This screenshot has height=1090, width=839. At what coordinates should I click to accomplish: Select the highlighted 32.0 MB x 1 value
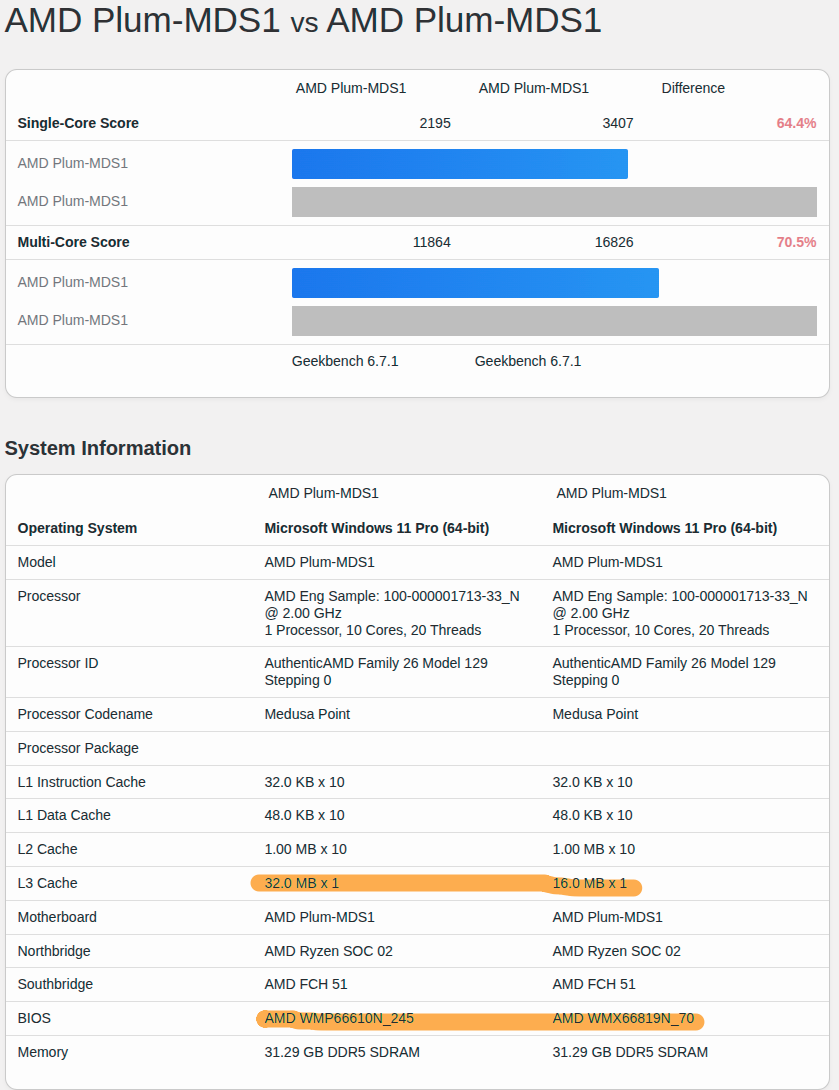[302, 883]
